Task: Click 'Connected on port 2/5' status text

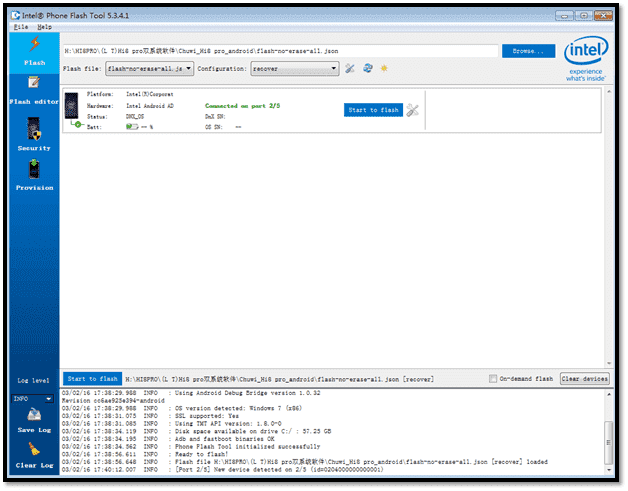Action: 243,106
